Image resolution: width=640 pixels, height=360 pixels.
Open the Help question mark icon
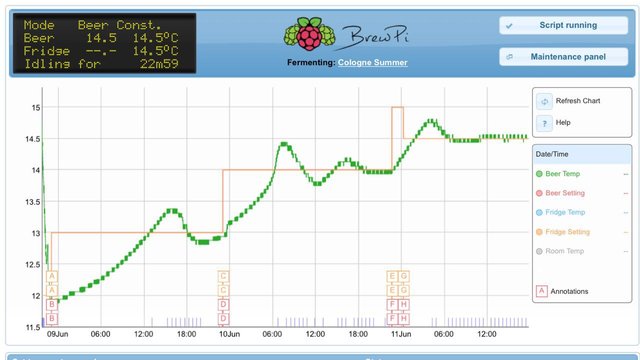(544, 123)
